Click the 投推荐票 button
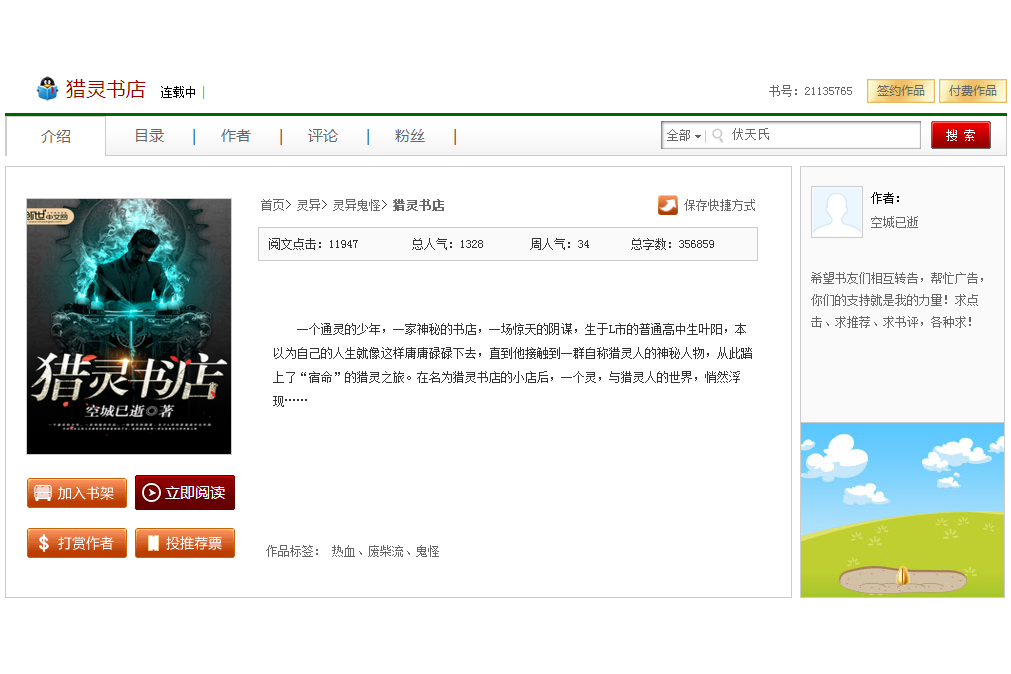Viewport: 1011px width, 674px height. pos(185,543)
